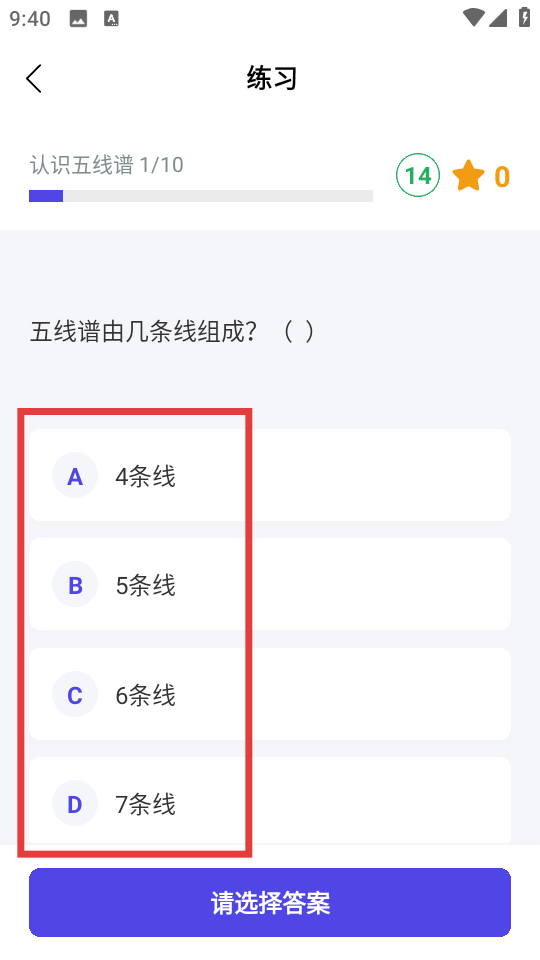540x960 pixels.
Task: Tap the orange star score icon
Action: 468,176
